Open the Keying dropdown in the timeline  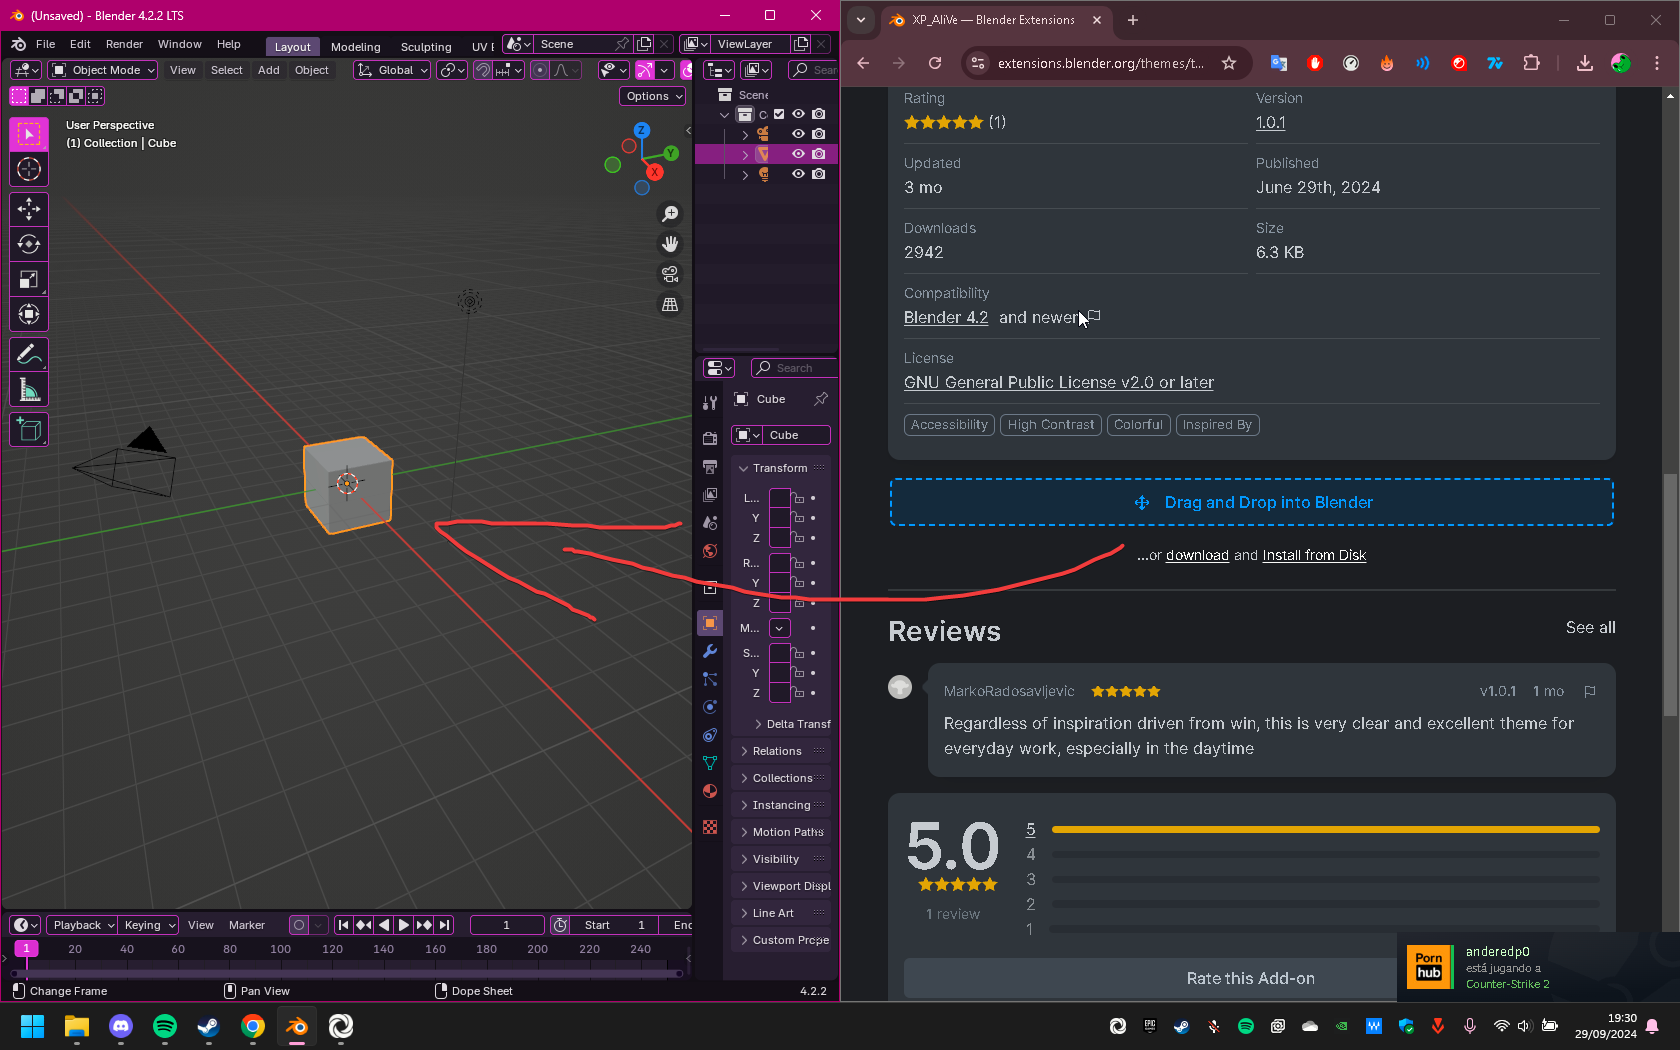click(x=148, y=925)
